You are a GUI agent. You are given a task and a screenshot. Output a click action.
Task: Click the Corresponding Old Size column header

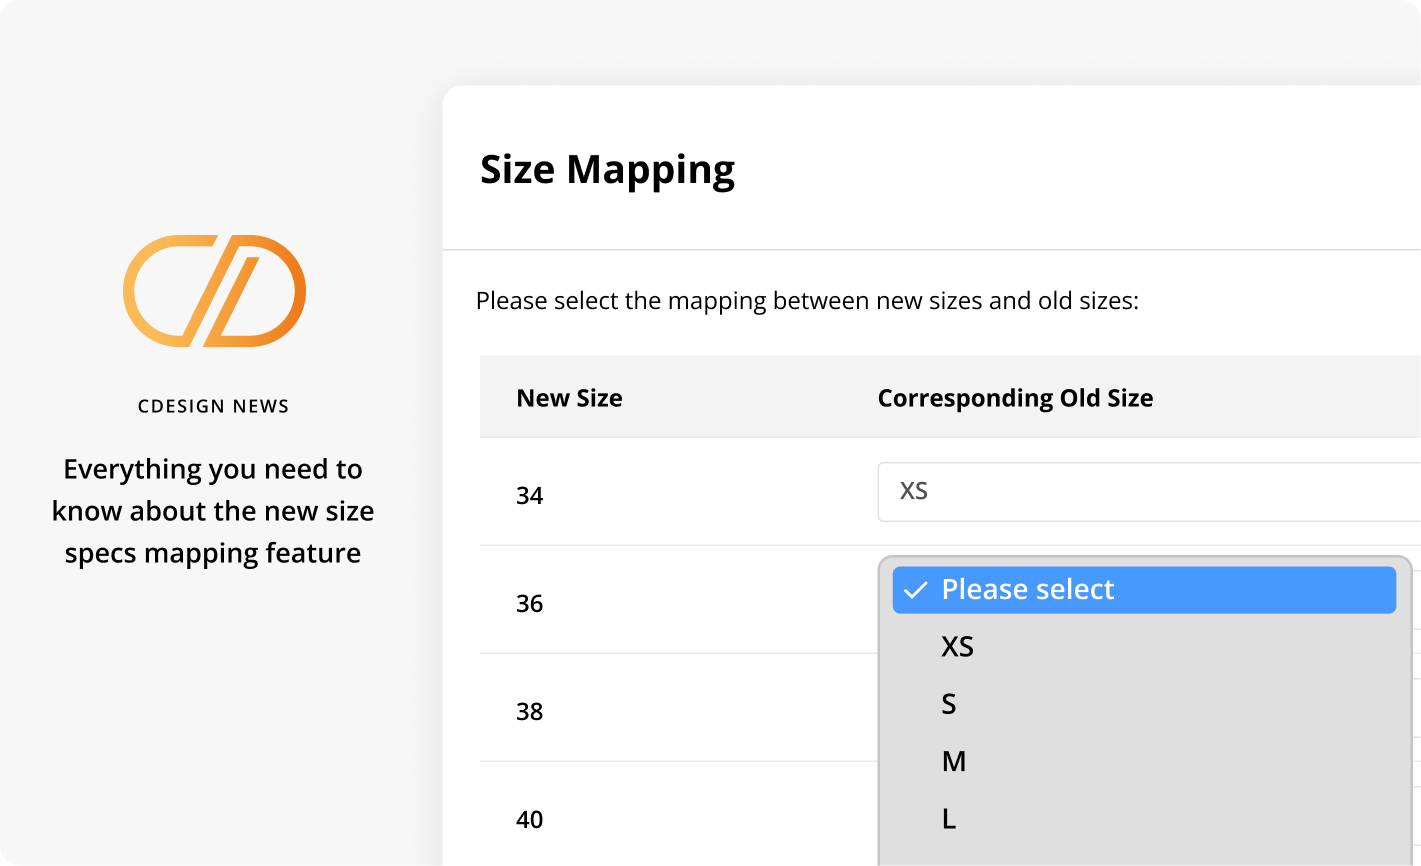[x=1015, y=398]
